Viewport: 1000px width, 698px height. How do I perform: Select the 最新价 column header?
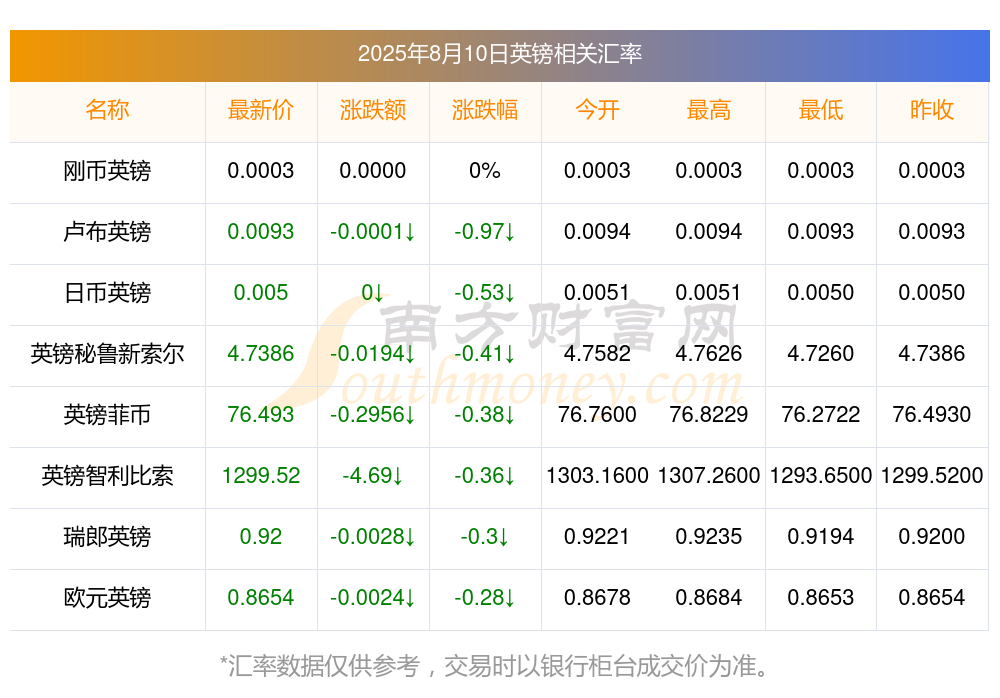261,110
